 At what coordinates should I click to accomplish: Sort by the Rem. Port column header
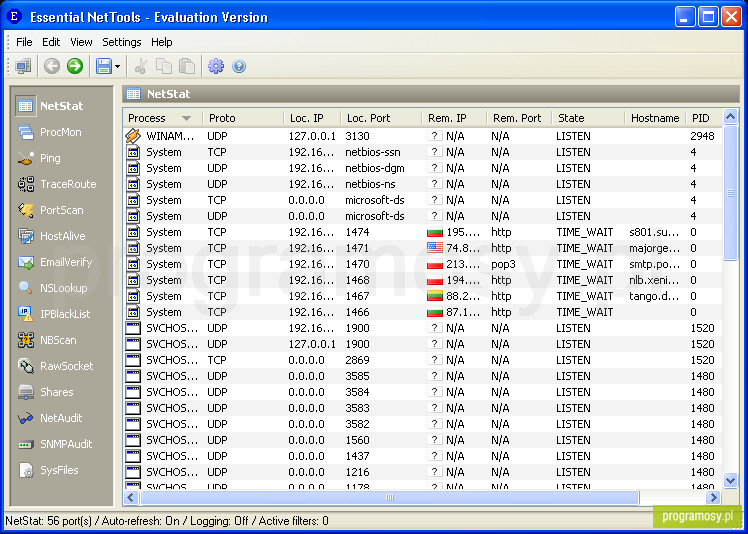coord(519,118)
